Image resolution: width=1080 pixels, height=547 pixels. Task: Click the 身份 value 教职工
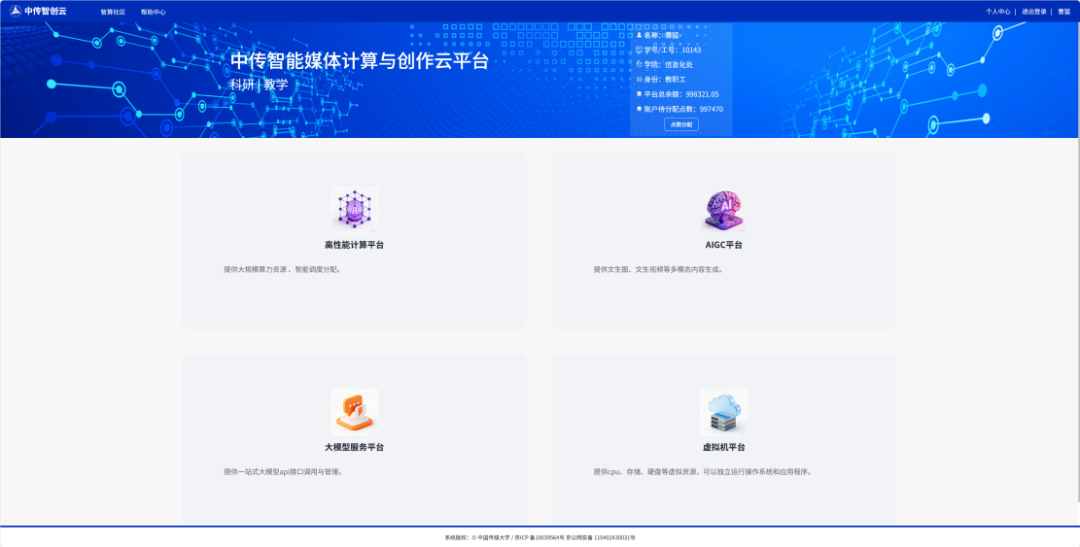point(675,79)
